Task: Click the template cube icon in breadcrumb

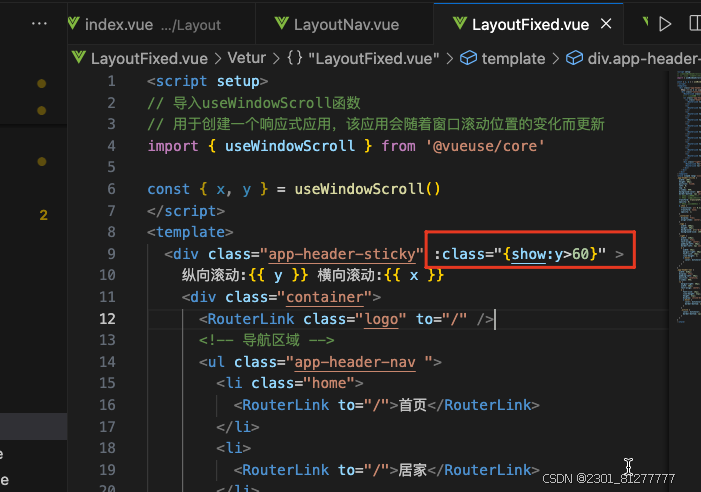Action: pyautogui.click(x=469, y=58)
